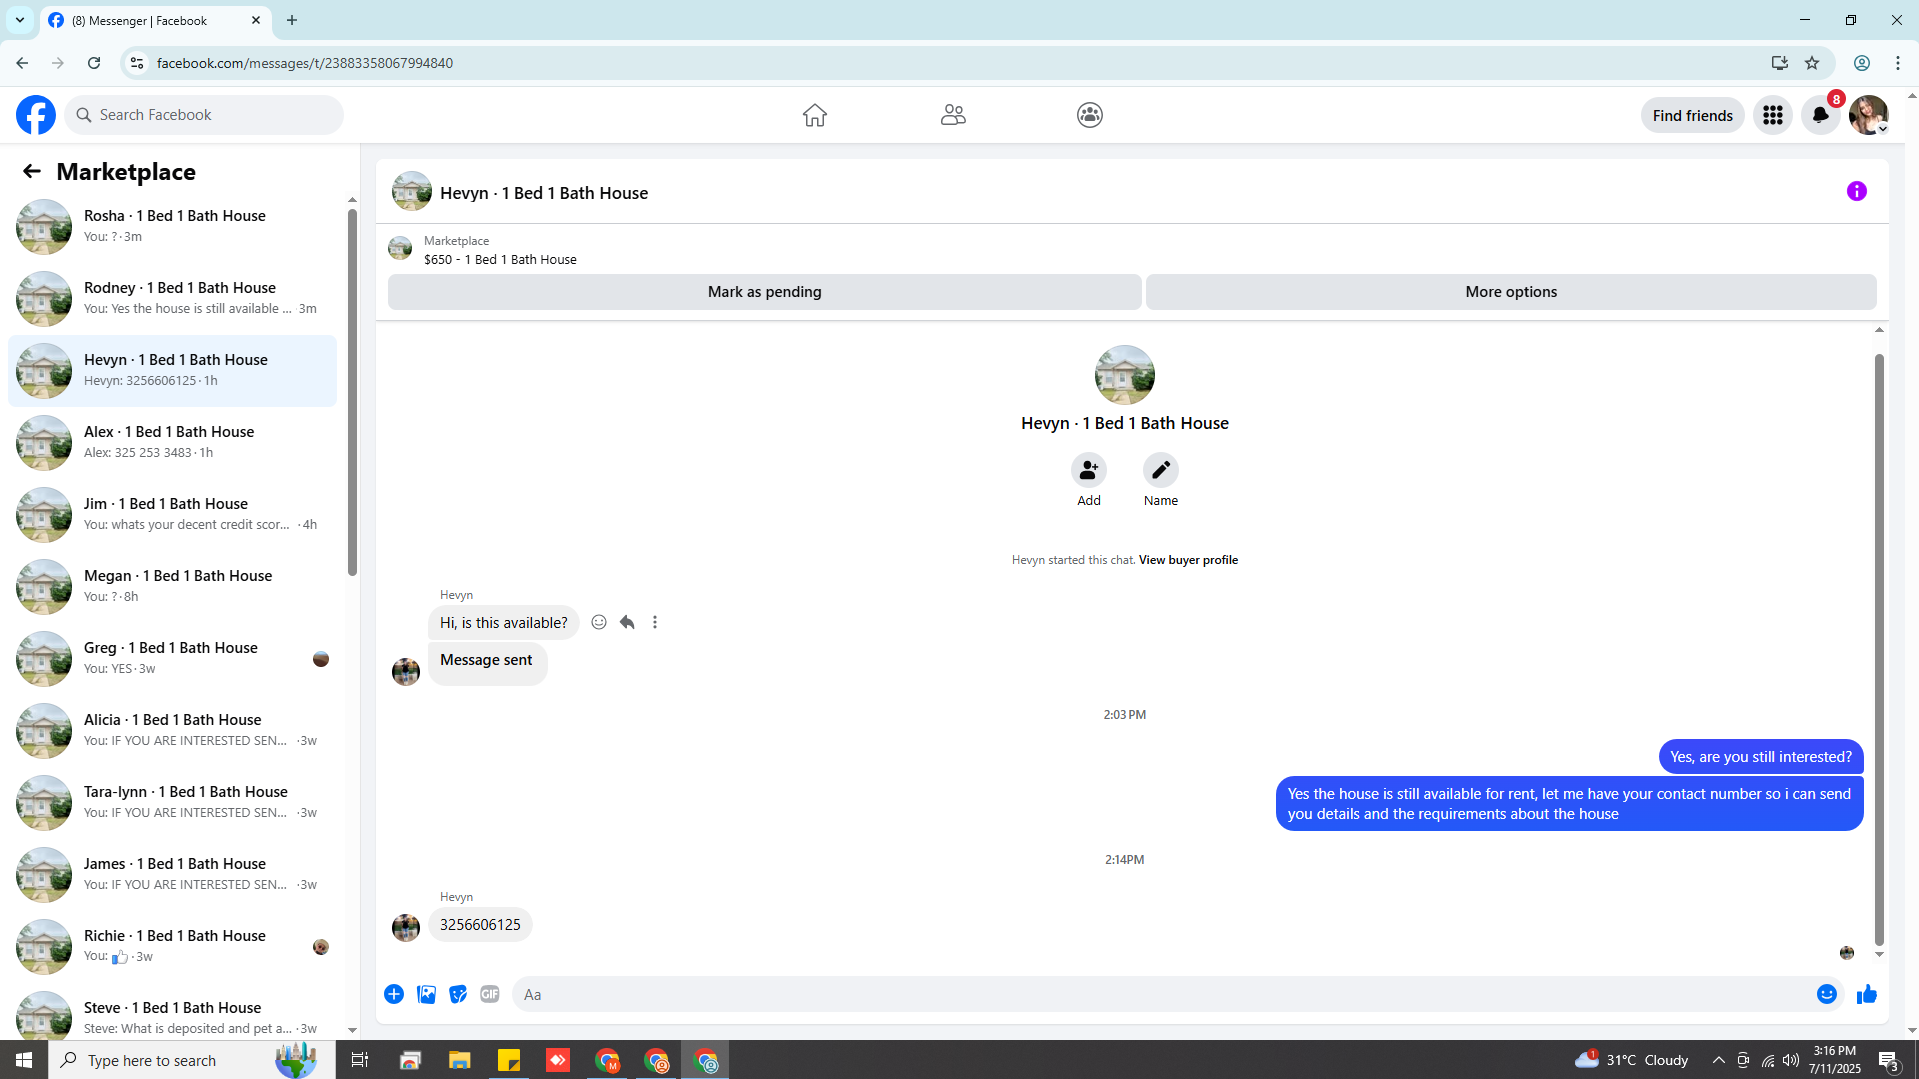Screen dimensions: 1919x1079
Task: Click the message thread scrollbar
Action: click(1879, 648)
